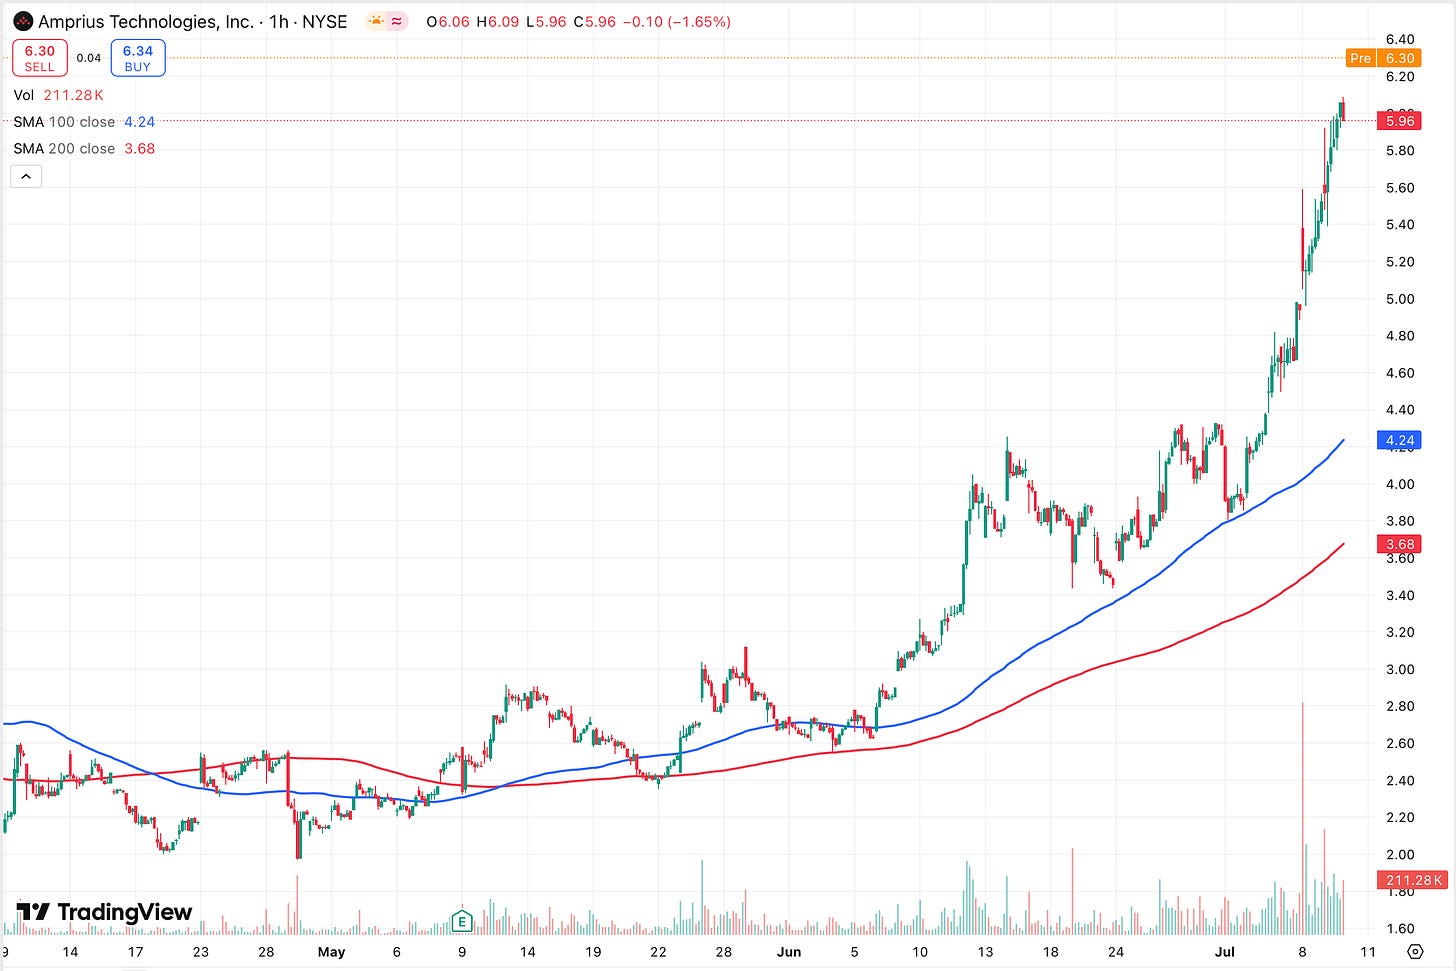Viewport: 1456px width, 971px height.
Task: Select the Vol 211.28K indicator legend
Action: tap(59, 95)
